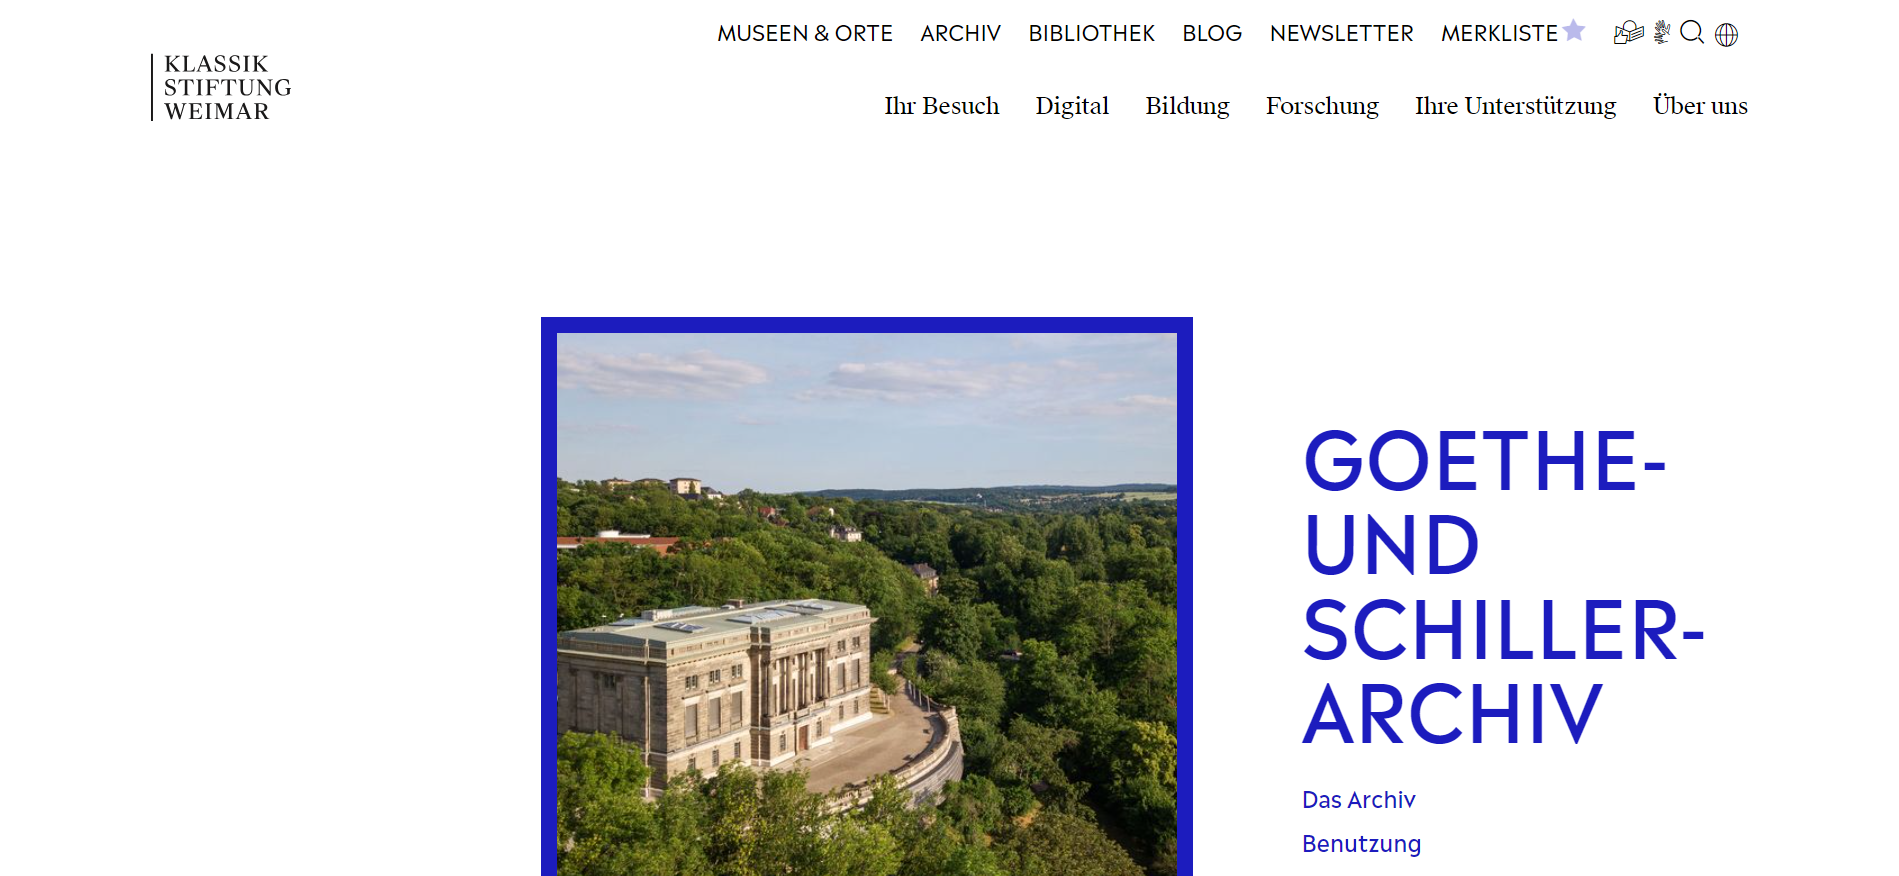Screen dimensions: 1899x876
Task: Click the archive building aerial photo
Action: pyautogui.click(x=867, y=604)
